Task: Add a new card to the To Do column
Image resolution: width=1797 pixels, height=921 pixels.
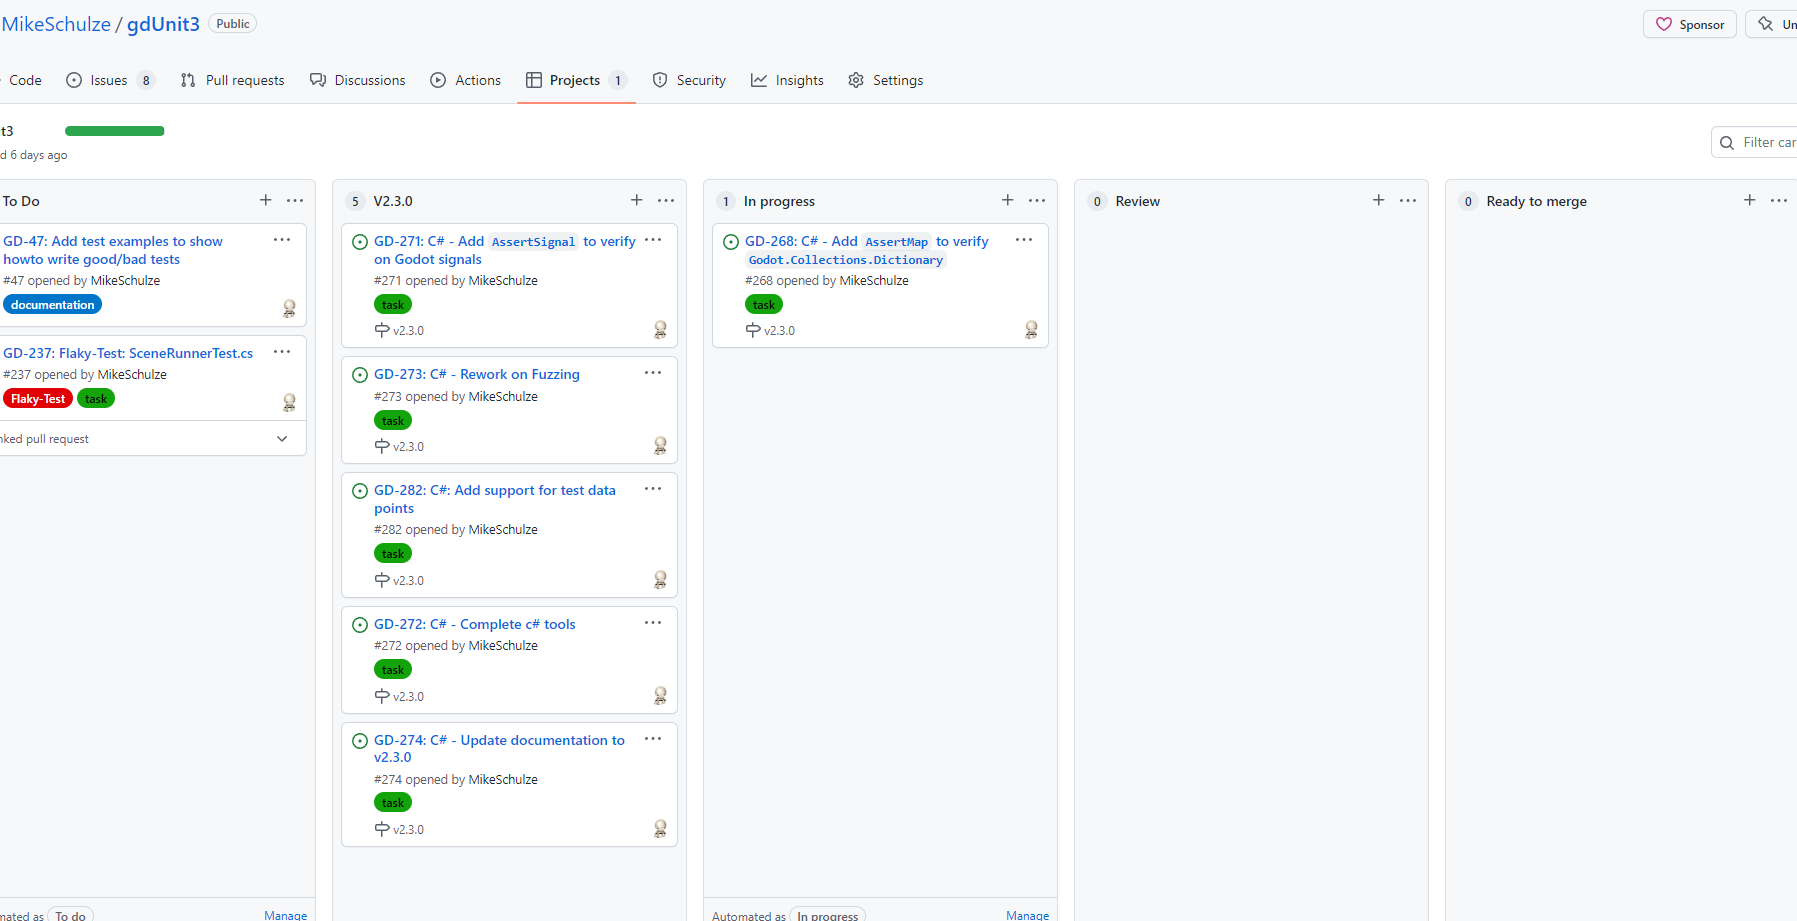Action: pos(265,200)
